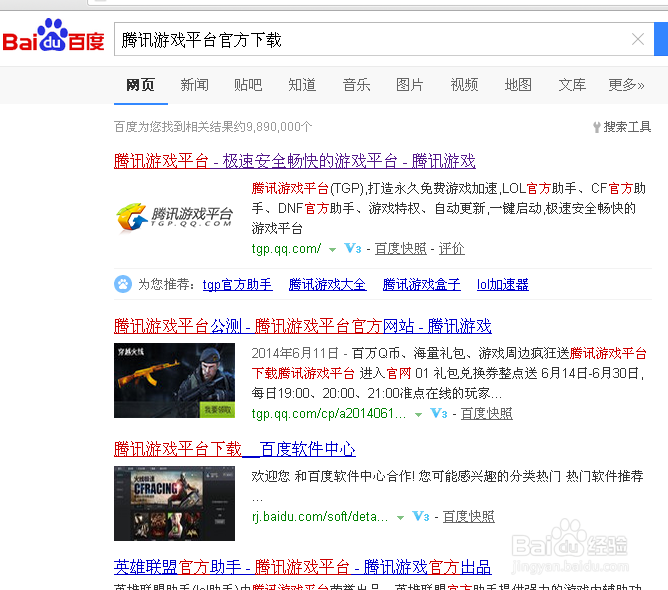Click the 腾讯游戏平台 TGP logo thumbnail
668x590 pixels.
point(175,216)
